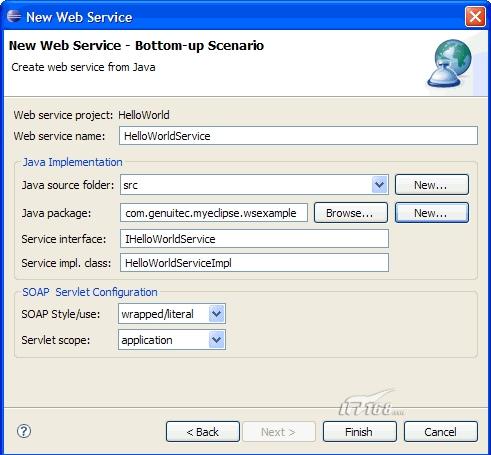This screenshot has height=455, width=491.
Task: Click the 'SOAP Style/use:' label
Action: tap(61, 314)
